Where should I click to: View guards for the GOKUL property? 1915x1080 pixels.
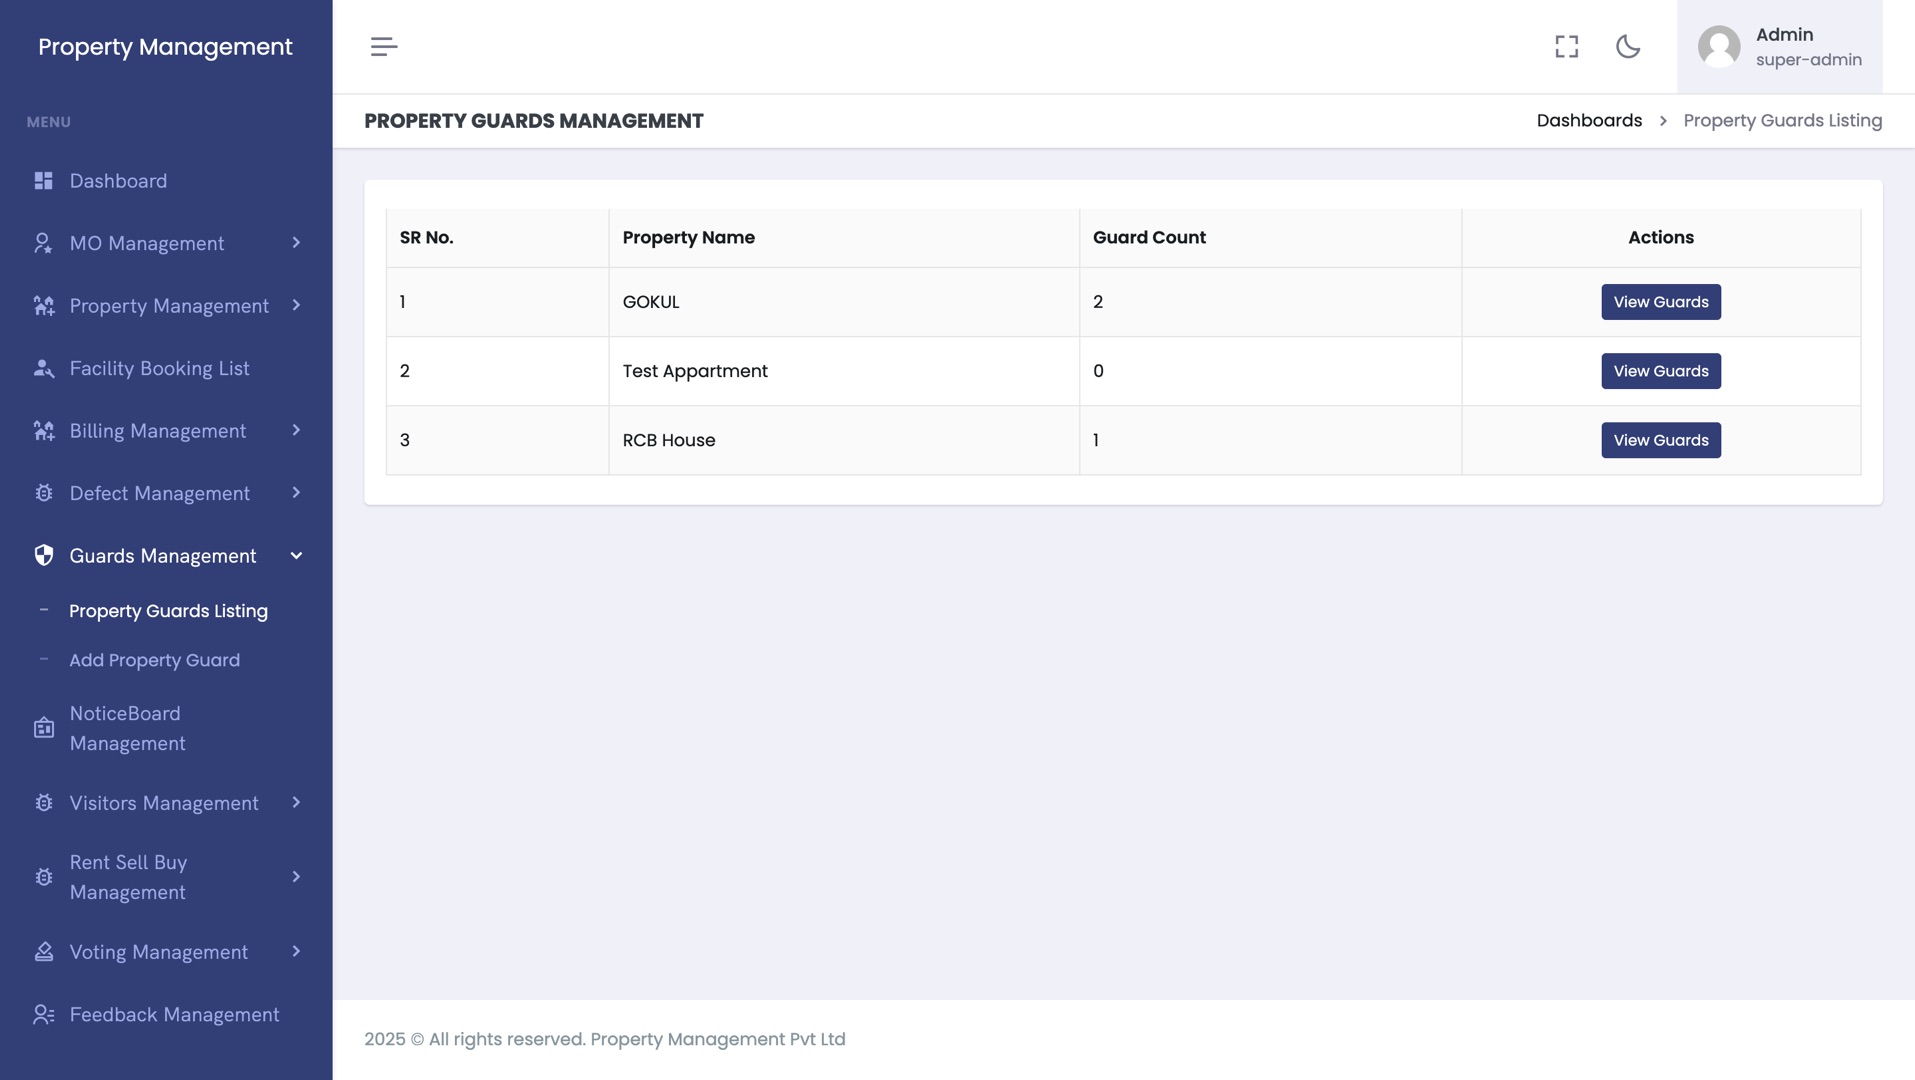click(1660, 302)
